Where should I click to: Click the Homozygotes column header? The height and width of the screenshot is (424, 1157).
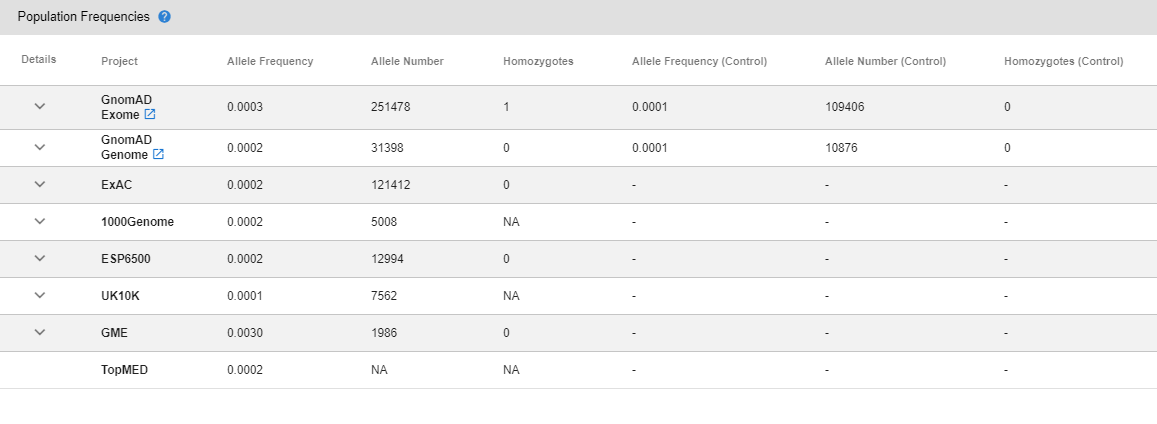538,61
